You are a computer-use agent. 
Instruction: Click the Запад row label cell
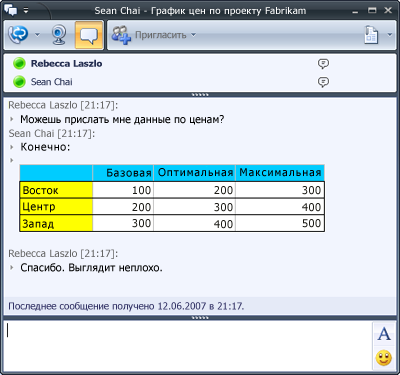(x=56, y=223)
